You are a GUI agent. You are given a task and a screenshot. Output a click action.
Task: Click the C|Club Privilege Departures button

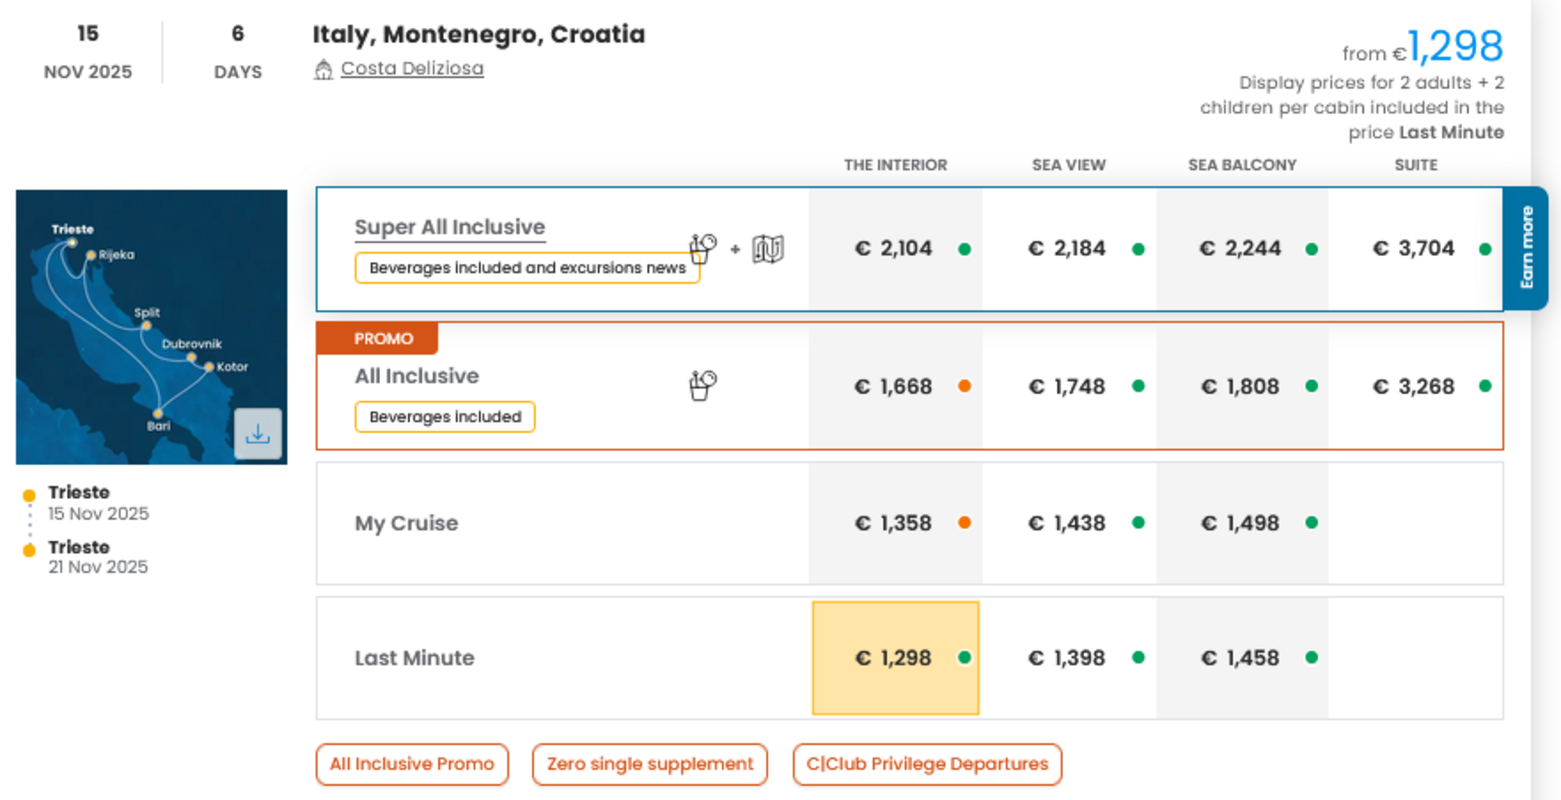927,764
